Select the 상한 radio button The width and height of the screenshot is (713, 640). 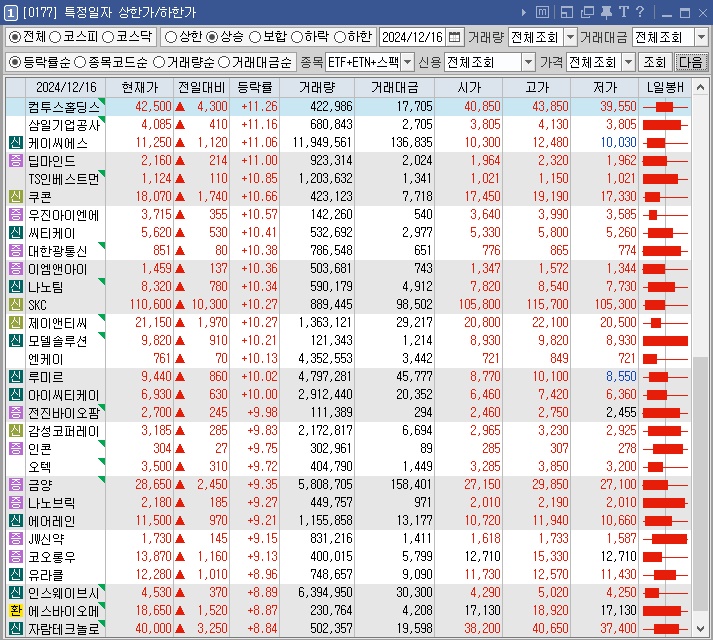coord(171,37)
